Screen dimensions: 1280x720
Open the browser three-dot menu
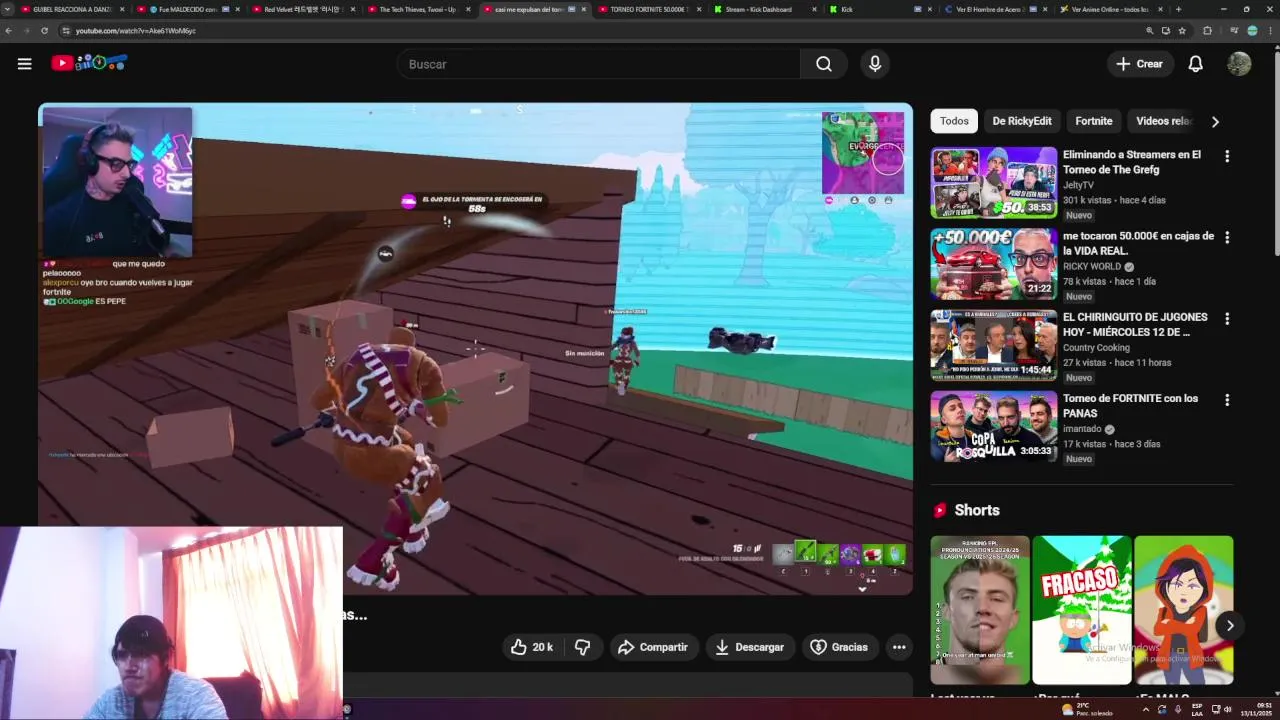(x=1270, y=31)
